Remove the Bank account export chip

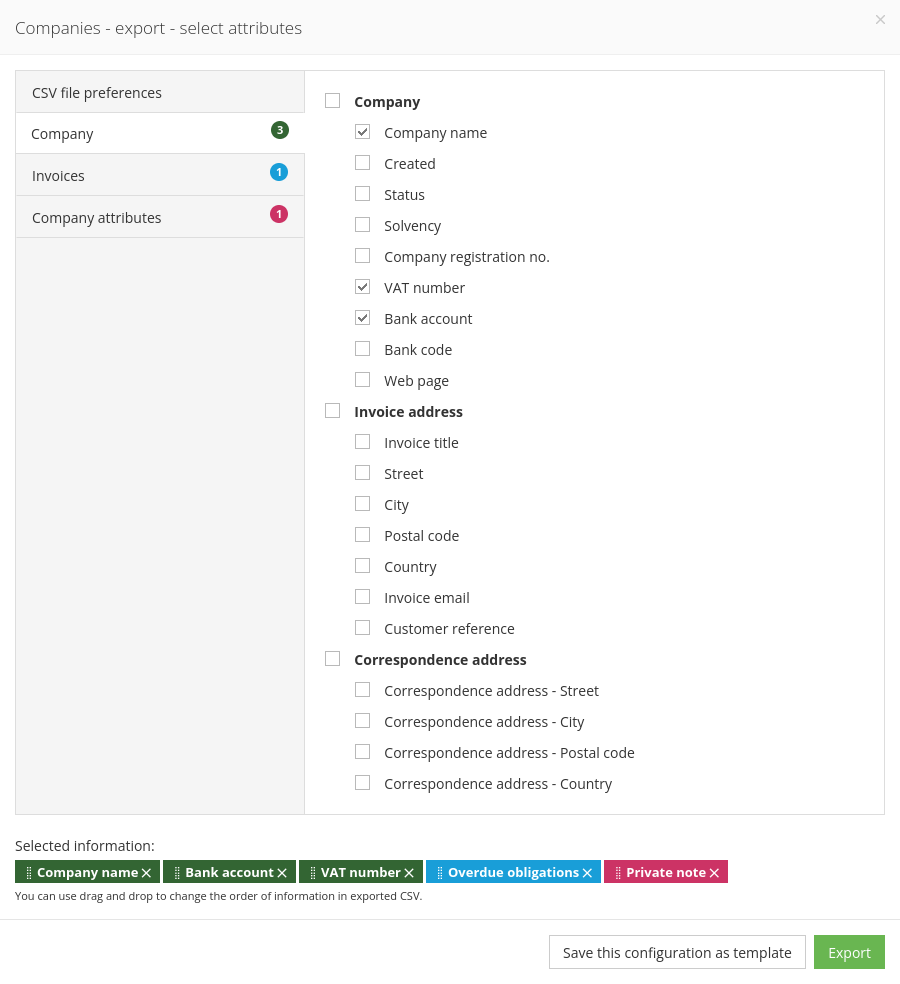coord(283,872)
